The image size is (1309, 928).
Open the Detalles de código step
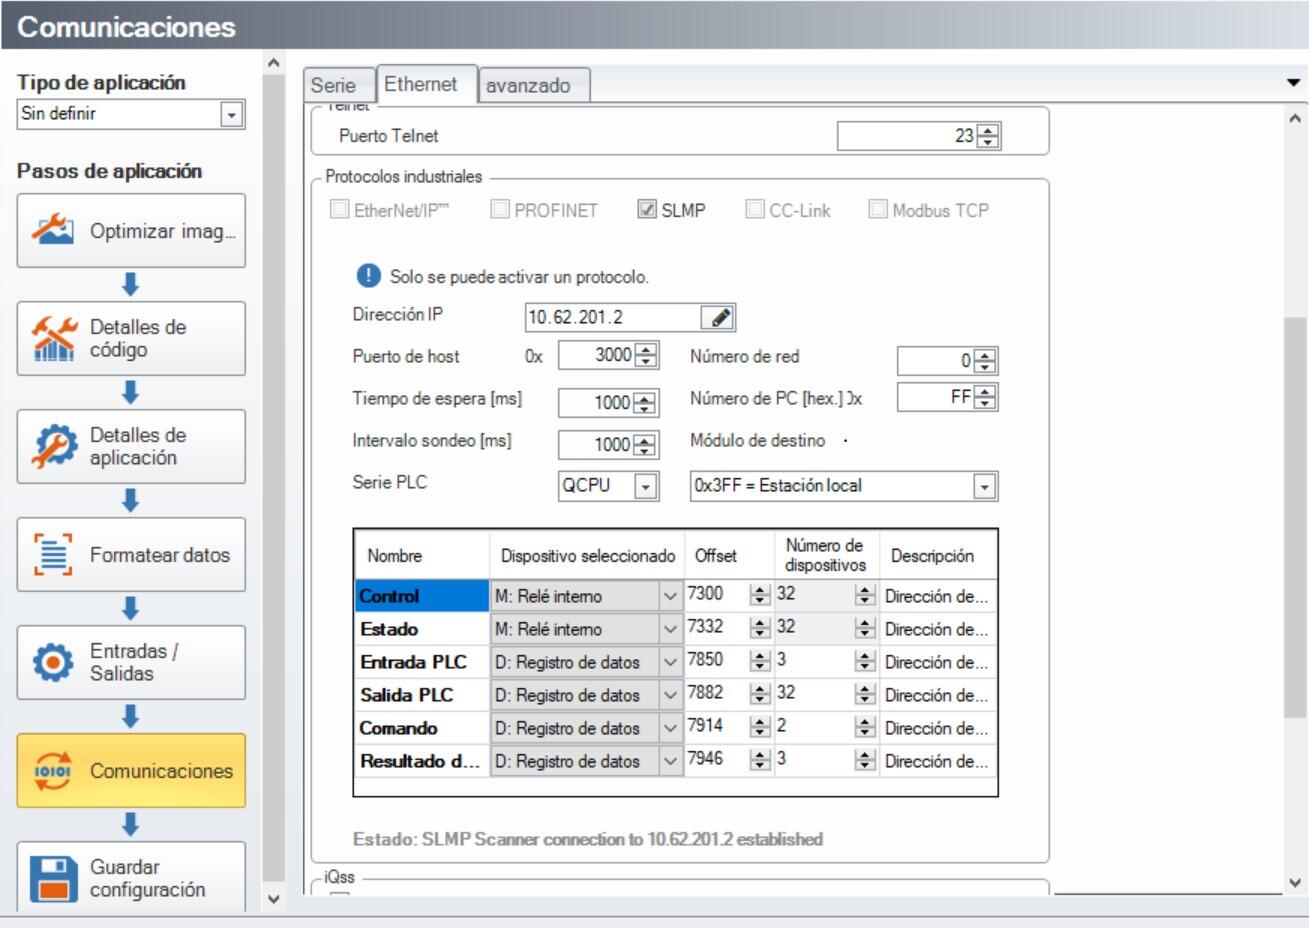[x=131, y=339]
